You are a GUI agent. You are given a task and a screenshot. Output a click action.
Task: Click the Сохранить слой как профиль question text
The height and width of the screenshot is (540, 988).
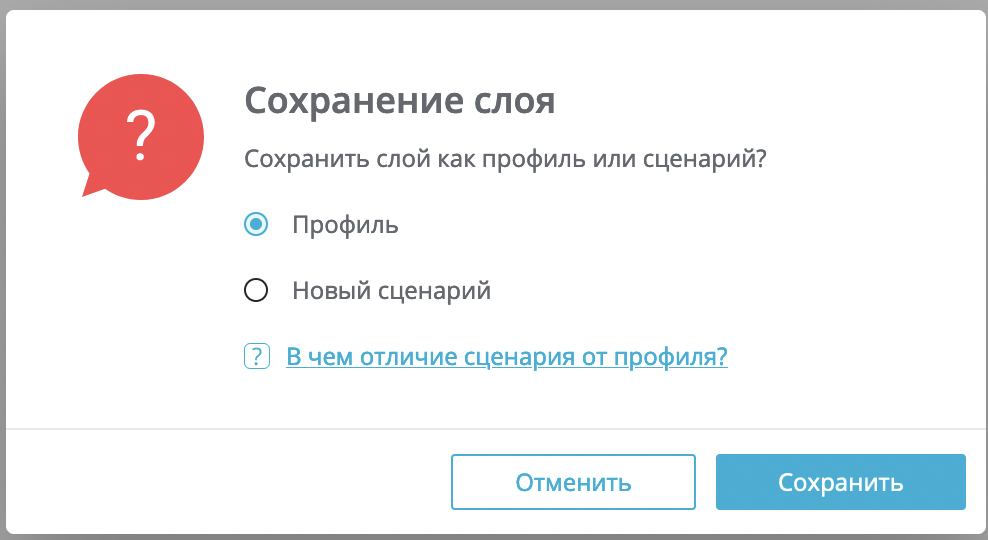505,159
